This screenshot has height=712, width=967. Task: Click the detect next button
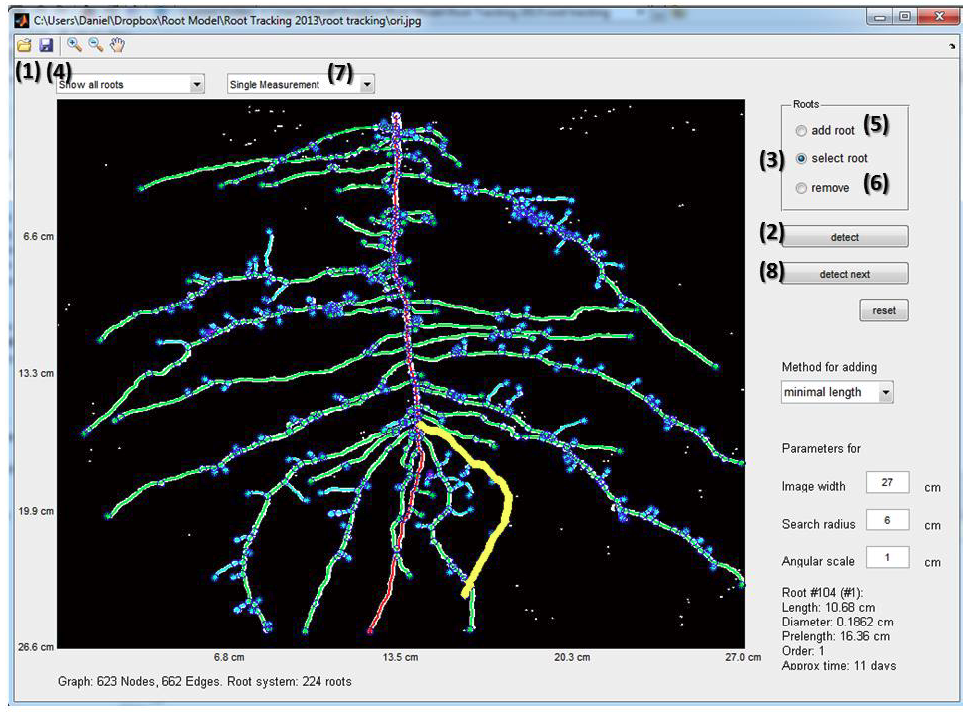pyautogui.click(x=845, y=274)
